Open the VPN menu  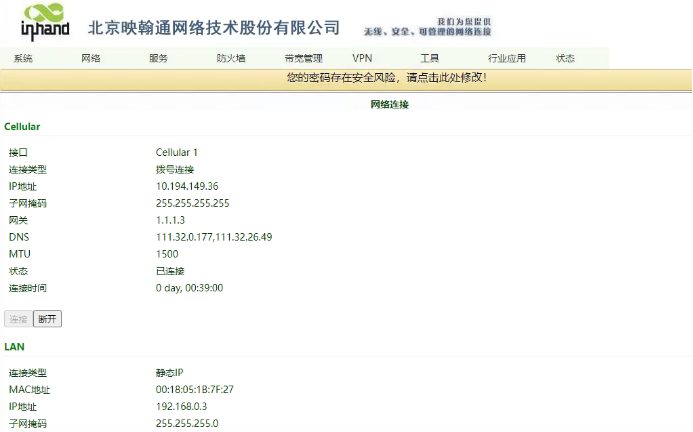[362, 58]
